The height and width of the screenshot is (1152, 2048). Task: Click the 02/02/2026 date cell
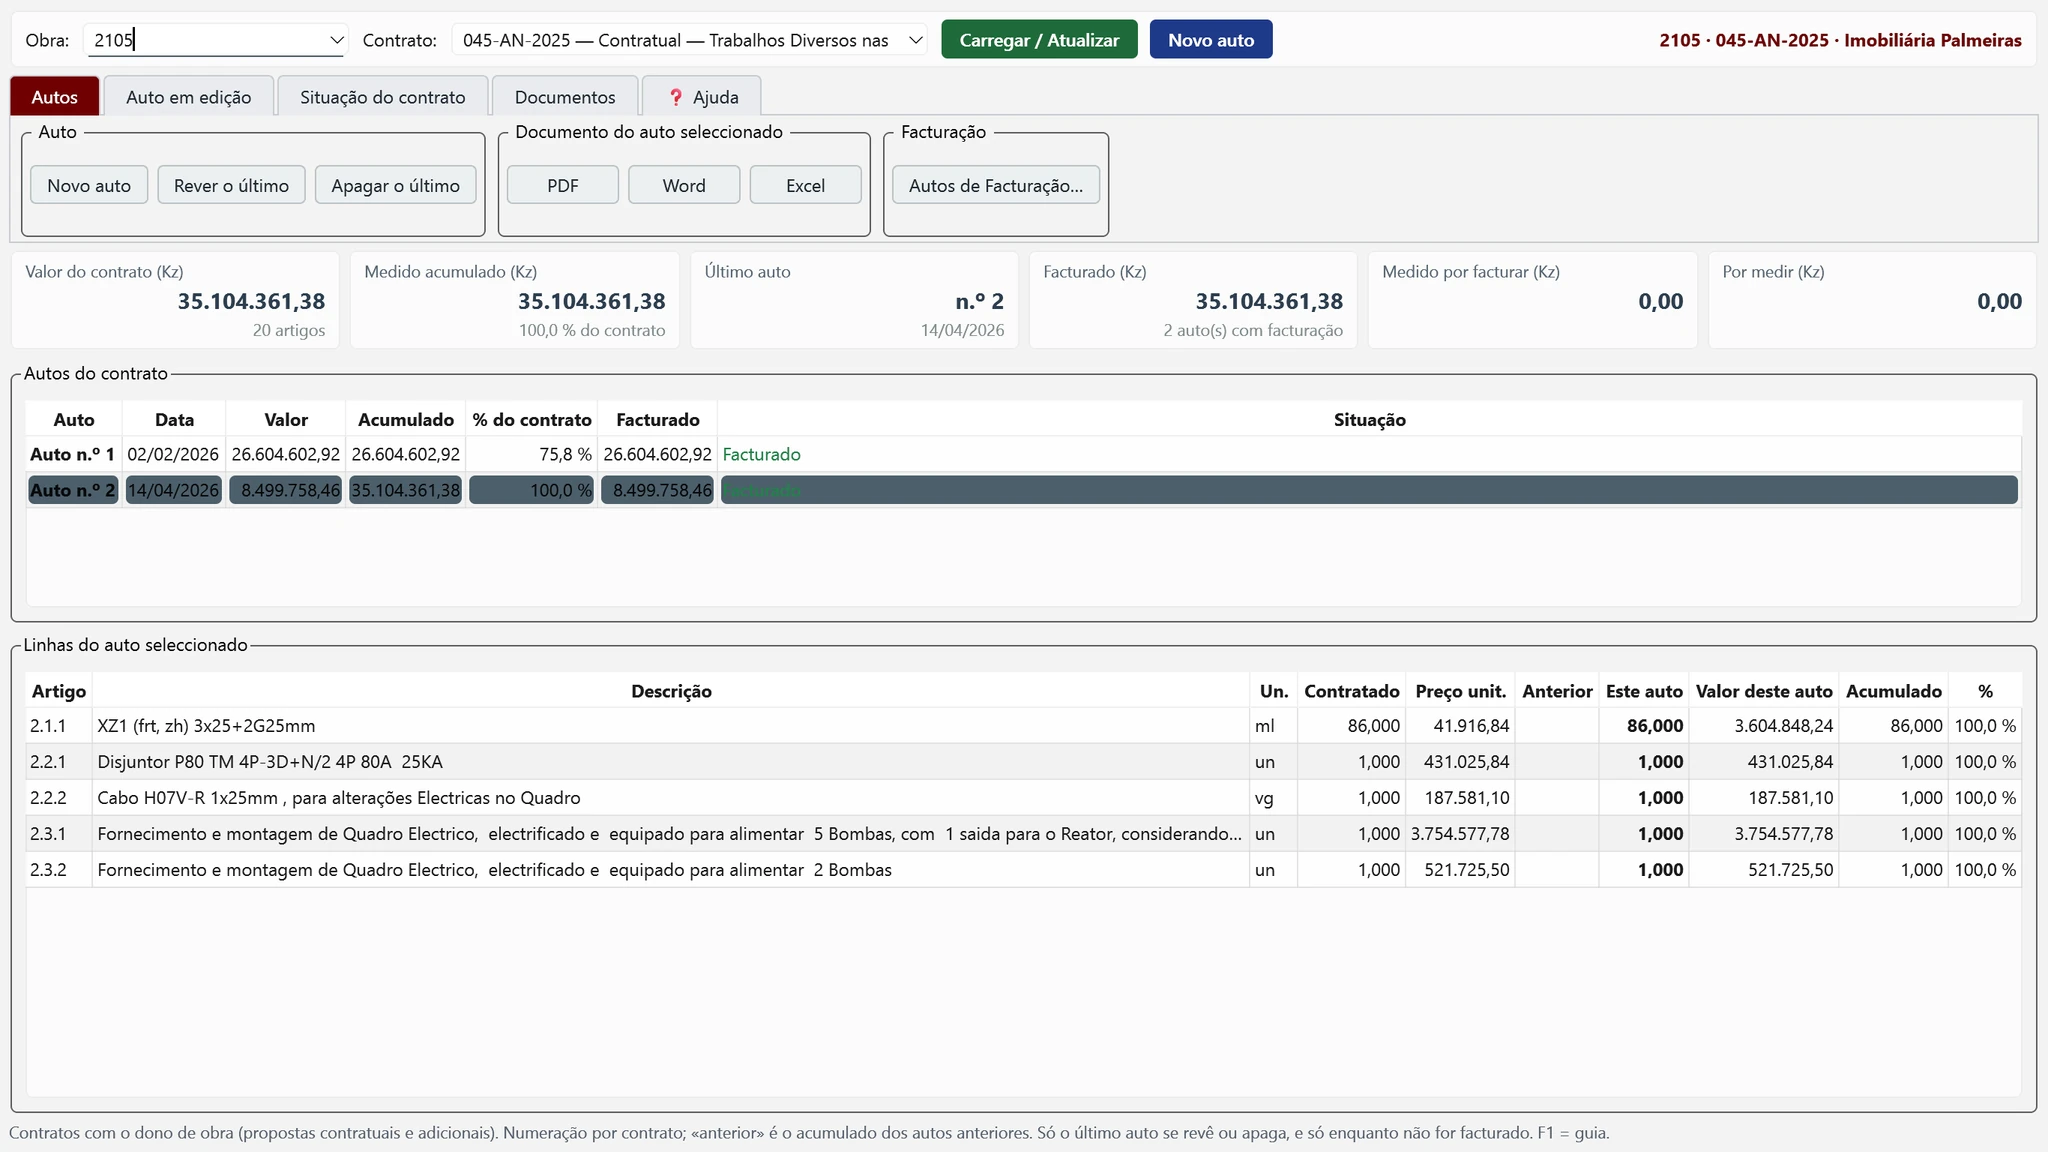(173, 454)
